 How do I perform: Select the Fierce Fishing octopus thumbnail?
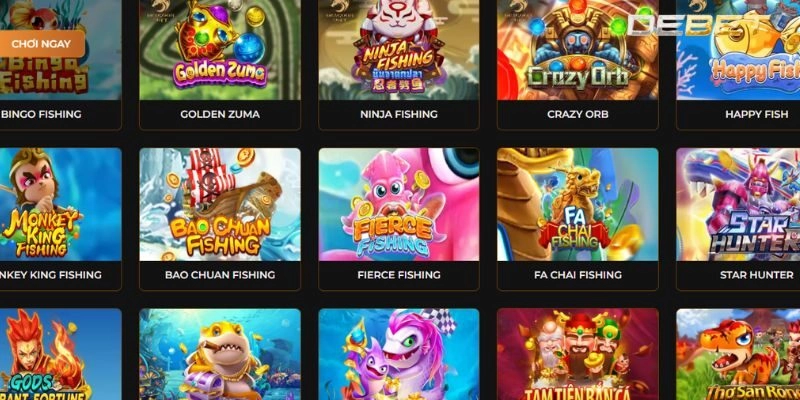(x=399, y=205)
